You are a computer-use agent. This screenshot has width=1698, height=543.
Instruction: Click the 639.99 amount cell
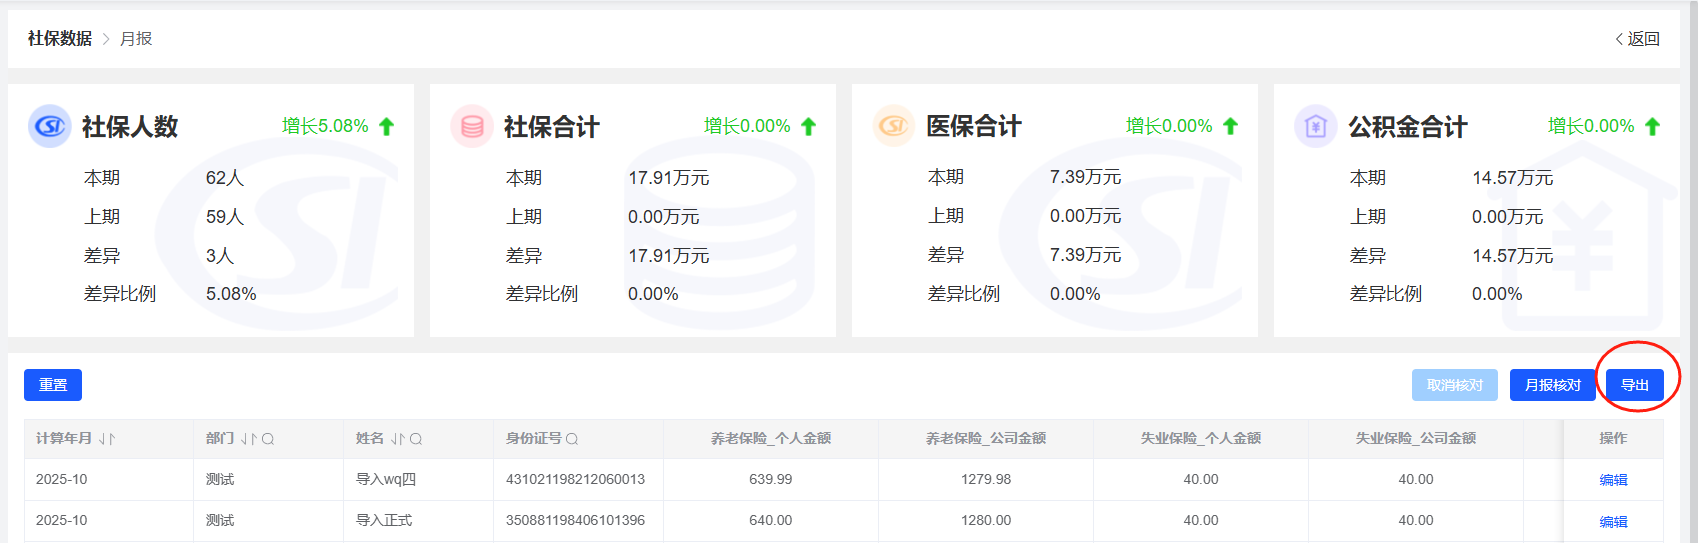click(x=771, y=480)
